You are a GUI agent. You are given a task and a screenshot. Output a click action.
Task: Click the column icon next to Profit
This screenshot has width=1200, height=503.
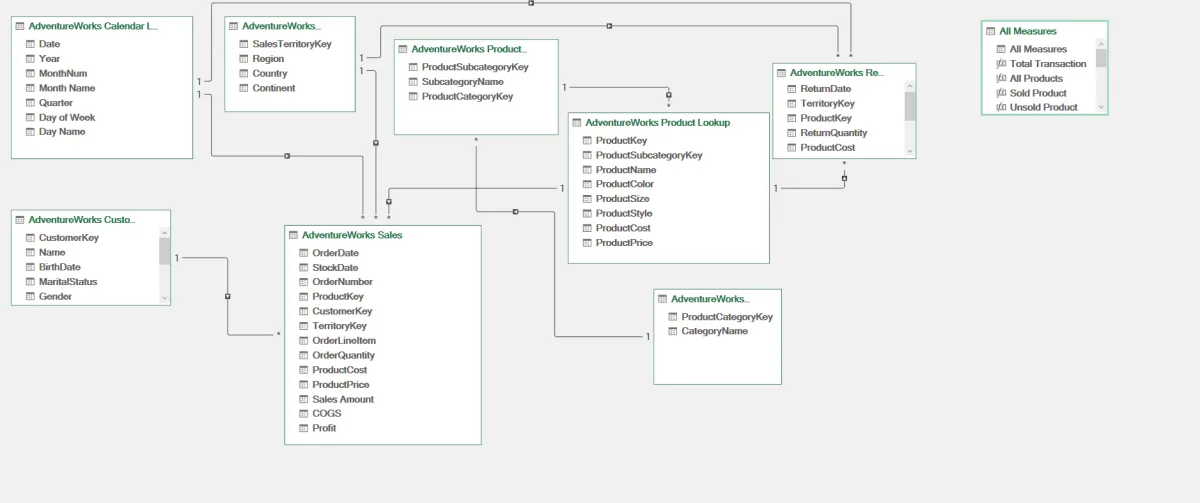coord(303,428)
